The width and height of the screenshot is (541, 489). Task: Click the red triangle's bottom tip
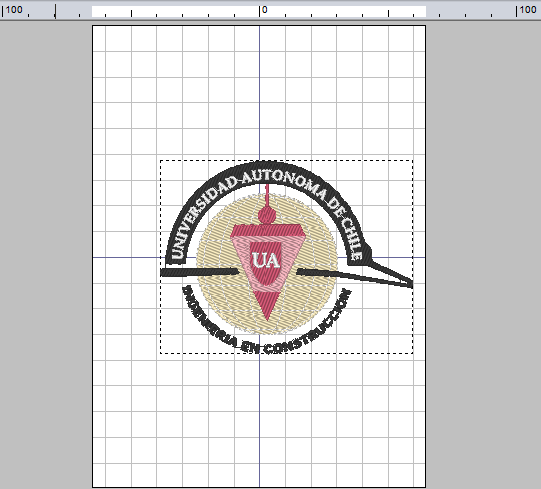[267, 317]
